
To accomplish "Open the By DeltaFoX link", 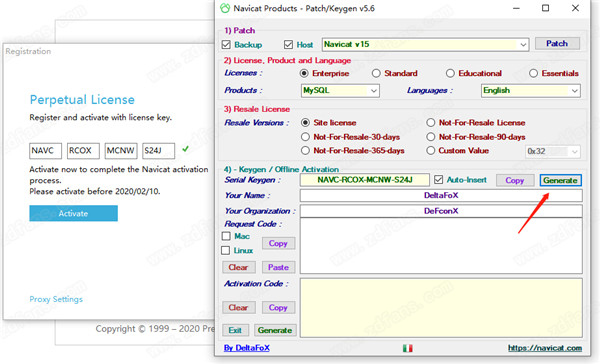I will [x=247, y=348].
